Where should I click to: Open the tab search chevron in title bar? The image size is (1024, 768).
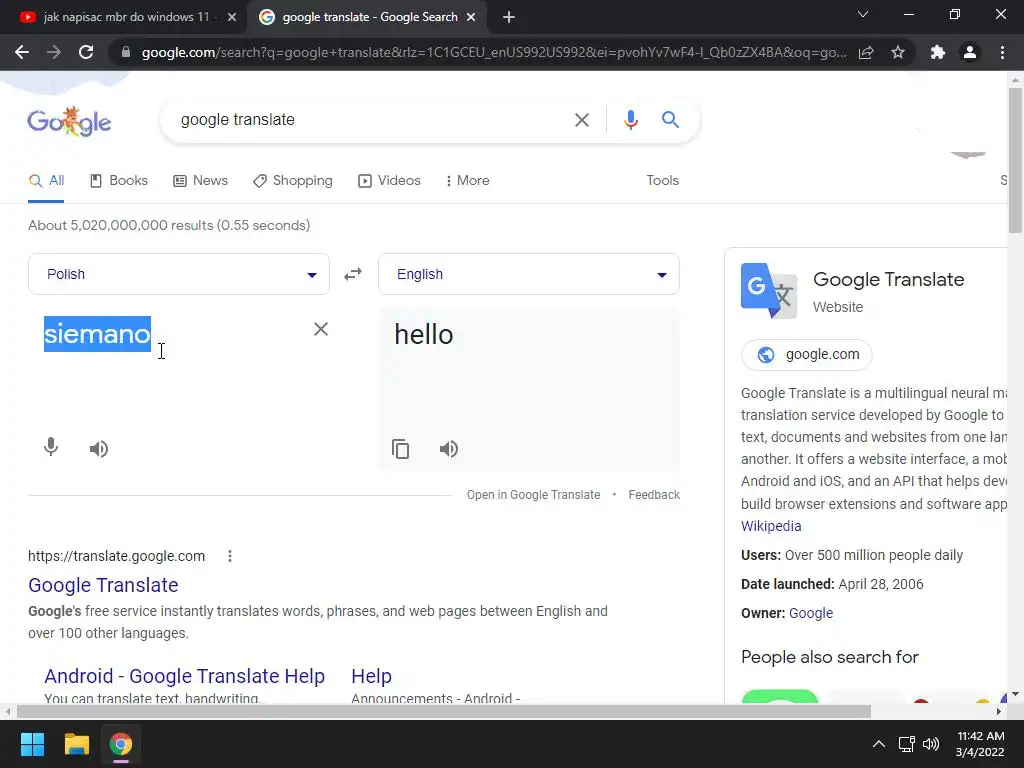click(863, 14)
